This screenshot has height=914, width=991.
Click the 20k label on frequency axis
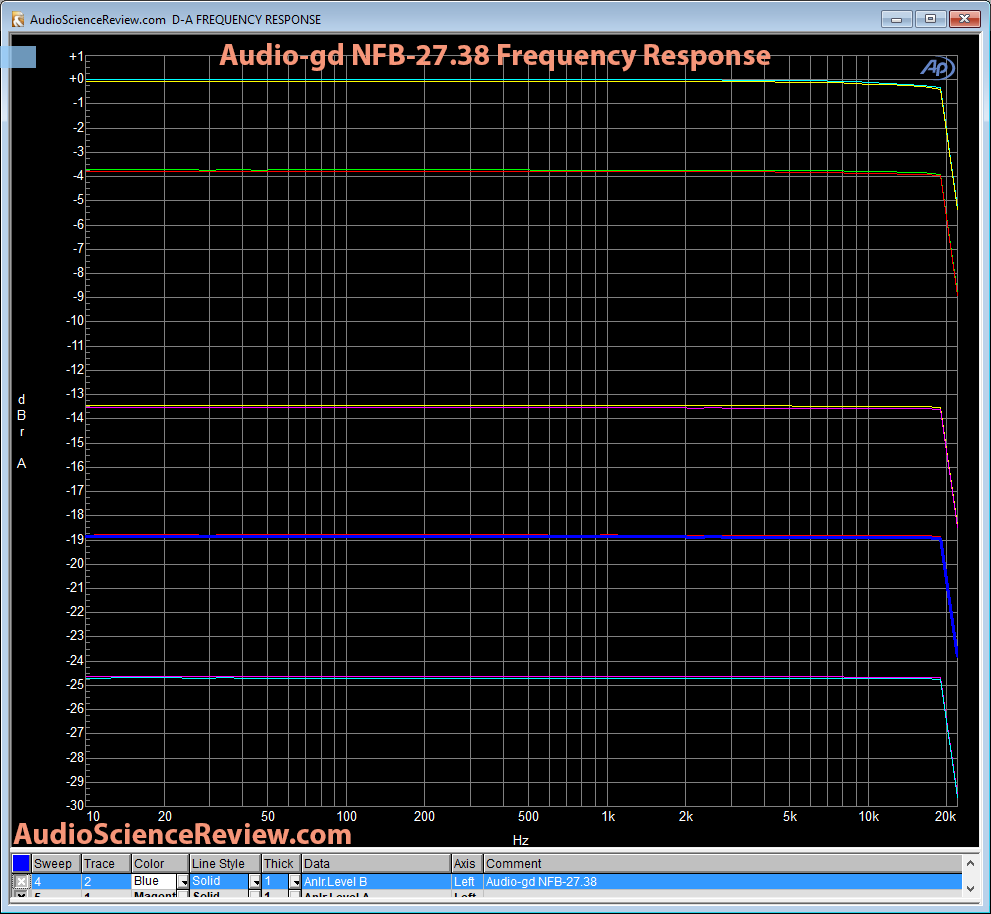pos(945,817)
